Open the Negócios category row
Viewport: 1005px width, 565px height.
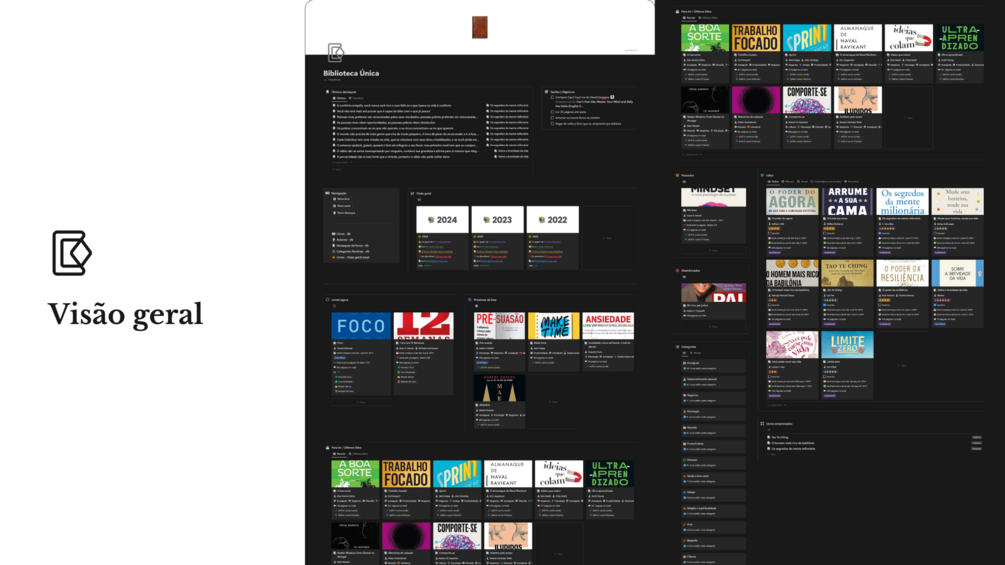point(713,398)
